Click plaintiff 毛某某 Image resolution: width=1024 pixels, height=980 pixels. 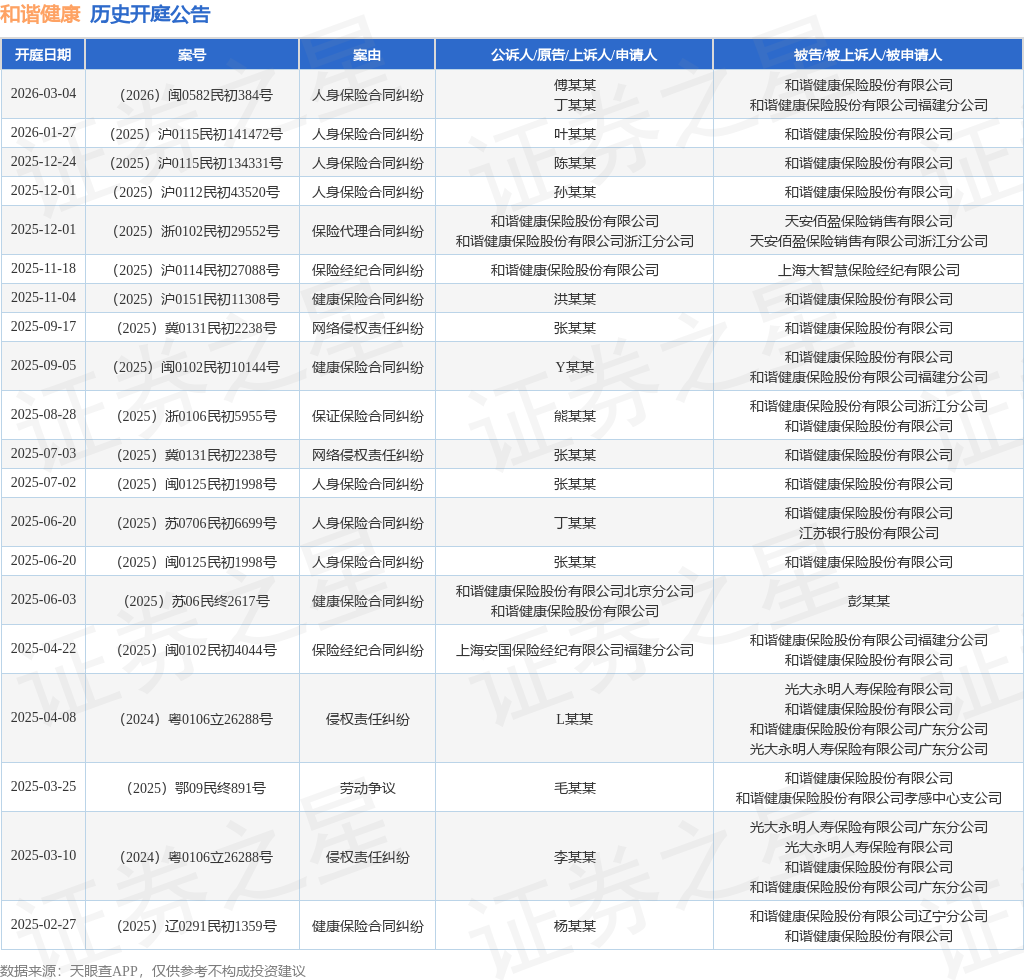pos(574,789)
